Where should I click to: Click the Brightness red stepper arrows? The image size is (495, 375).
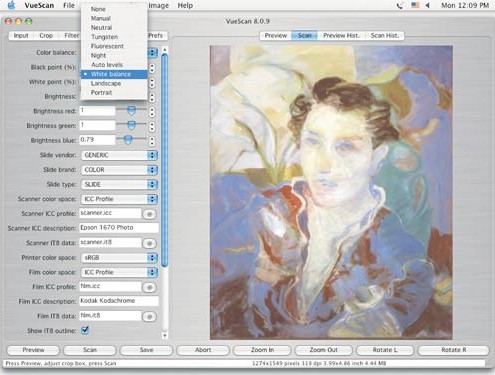[x=152, y=111]
